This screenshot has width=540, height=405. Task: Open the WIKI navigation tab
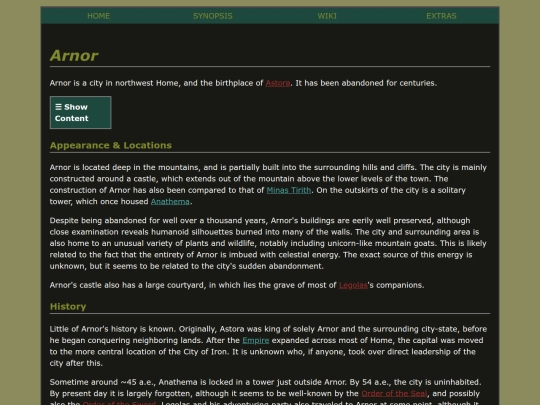click(x=327, y=16)
